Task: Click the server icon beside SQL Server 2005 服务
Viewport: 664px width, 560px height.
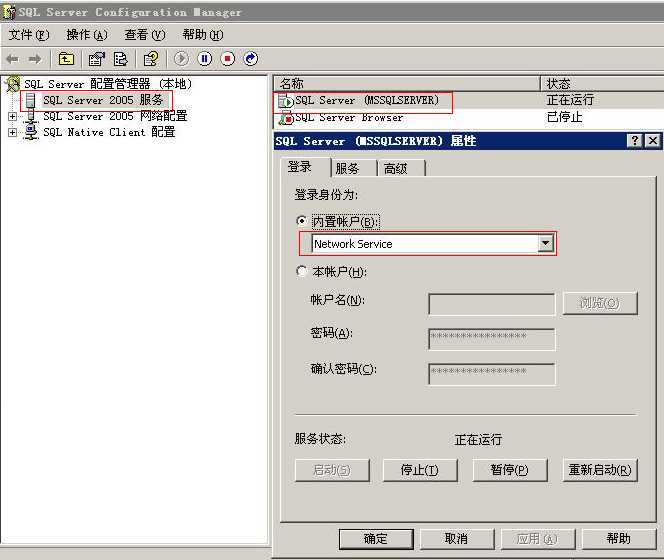Action: pos(30,100)
